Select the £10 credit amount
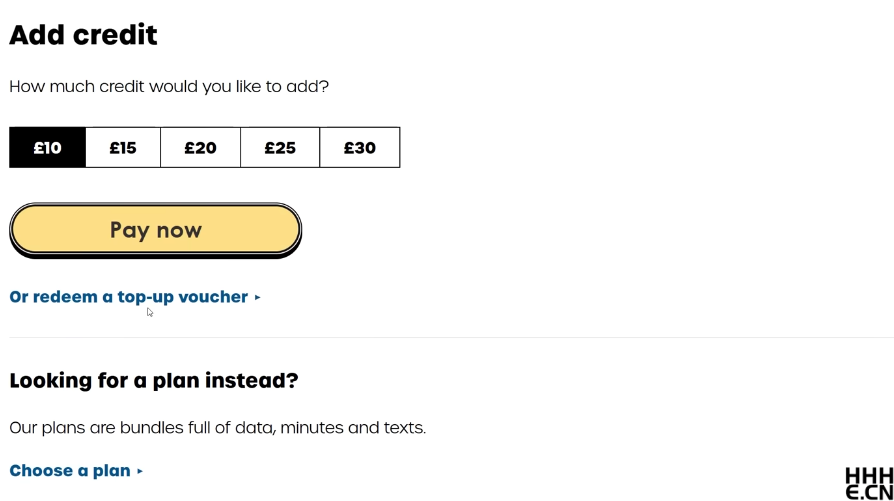The width and height of the screenshot is (894, 501). coord(47,148)
